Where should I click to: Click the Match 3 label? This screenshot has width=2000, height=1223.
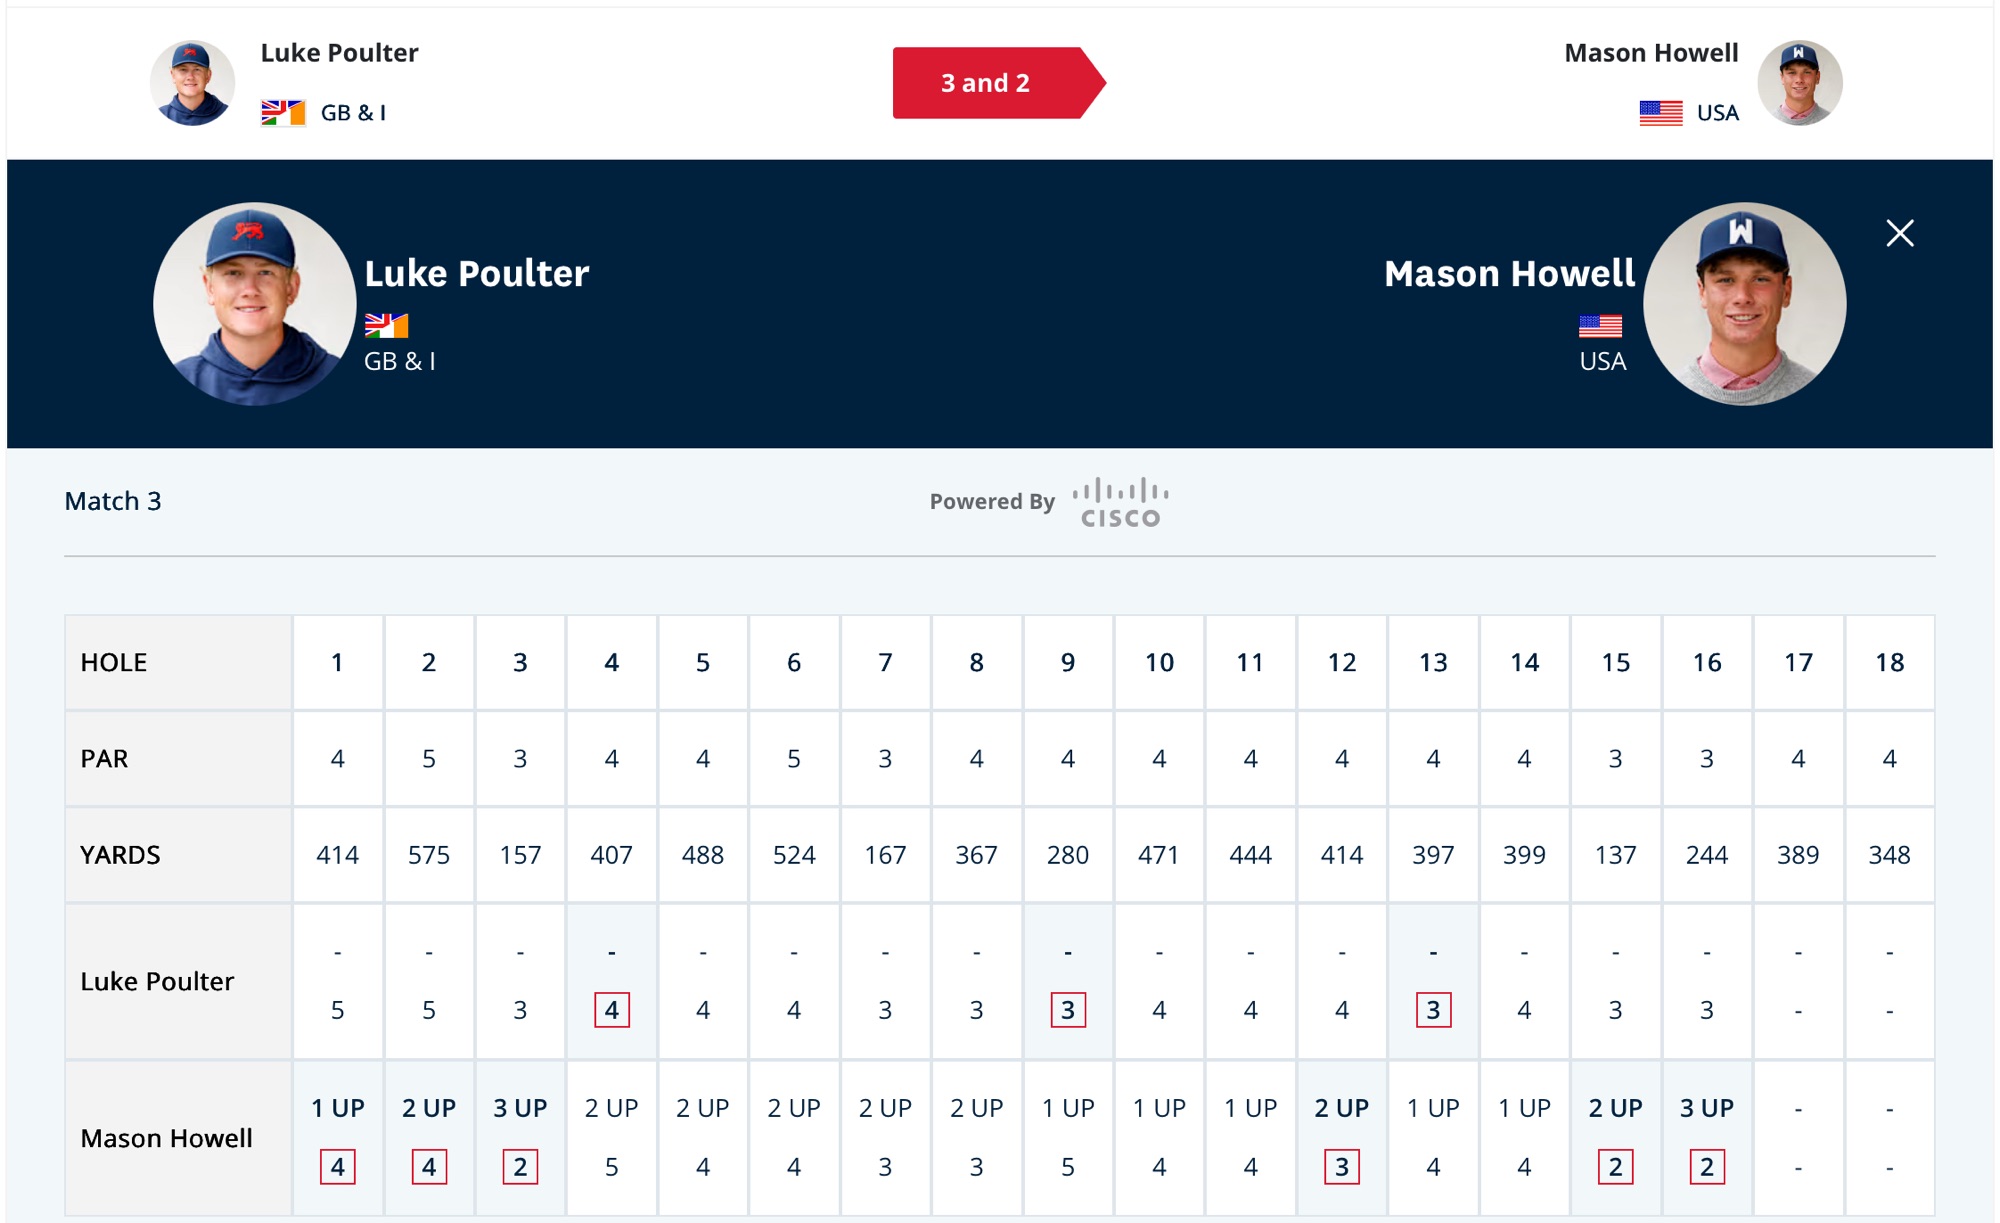click(x=113, y=501)
